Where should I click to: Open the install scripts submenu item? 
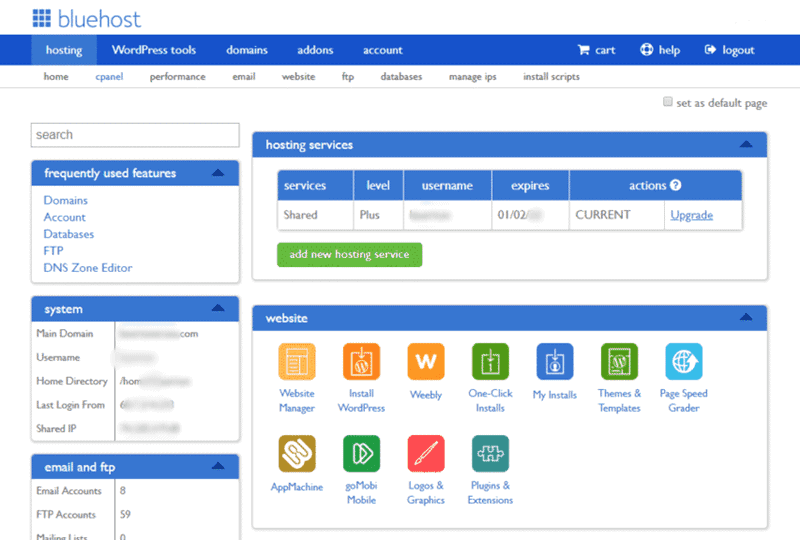(x=552, y=77)
